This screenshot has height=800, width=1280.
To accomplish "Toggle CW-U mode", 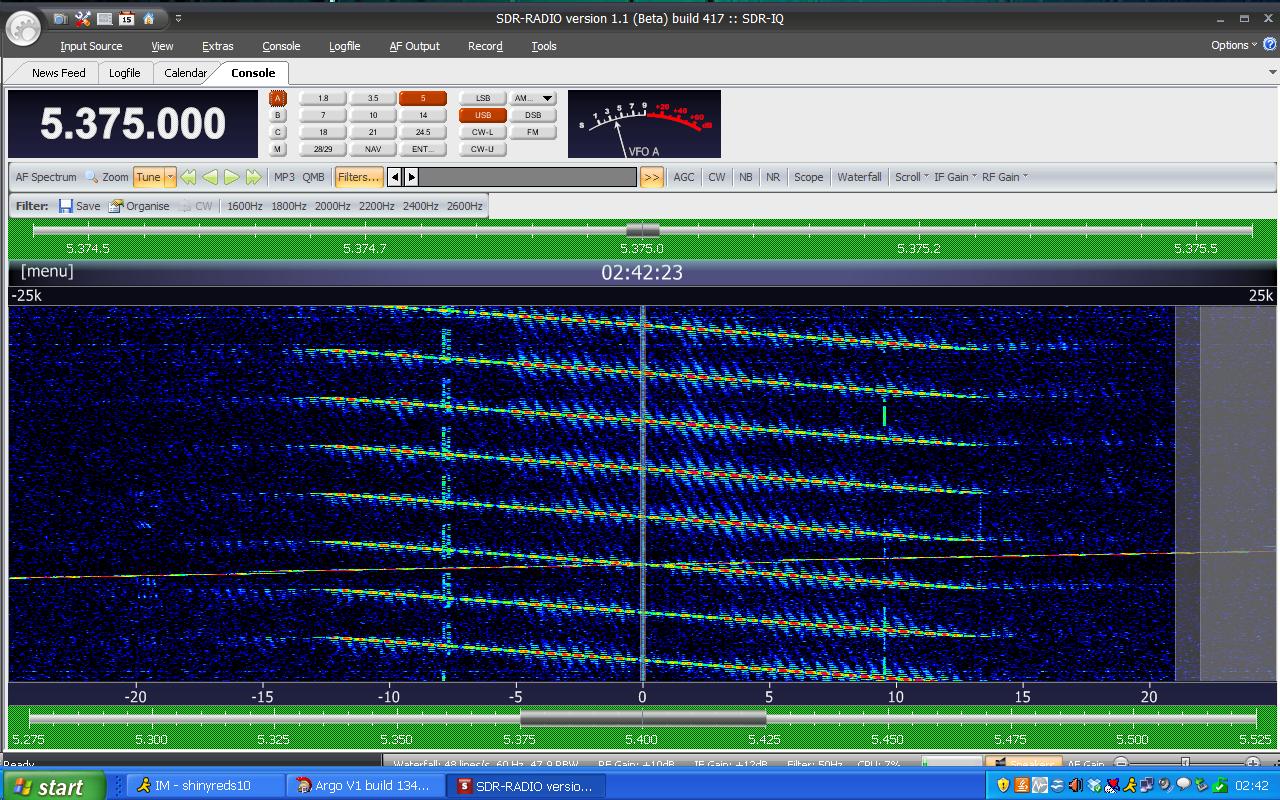I will coord(483,149).
